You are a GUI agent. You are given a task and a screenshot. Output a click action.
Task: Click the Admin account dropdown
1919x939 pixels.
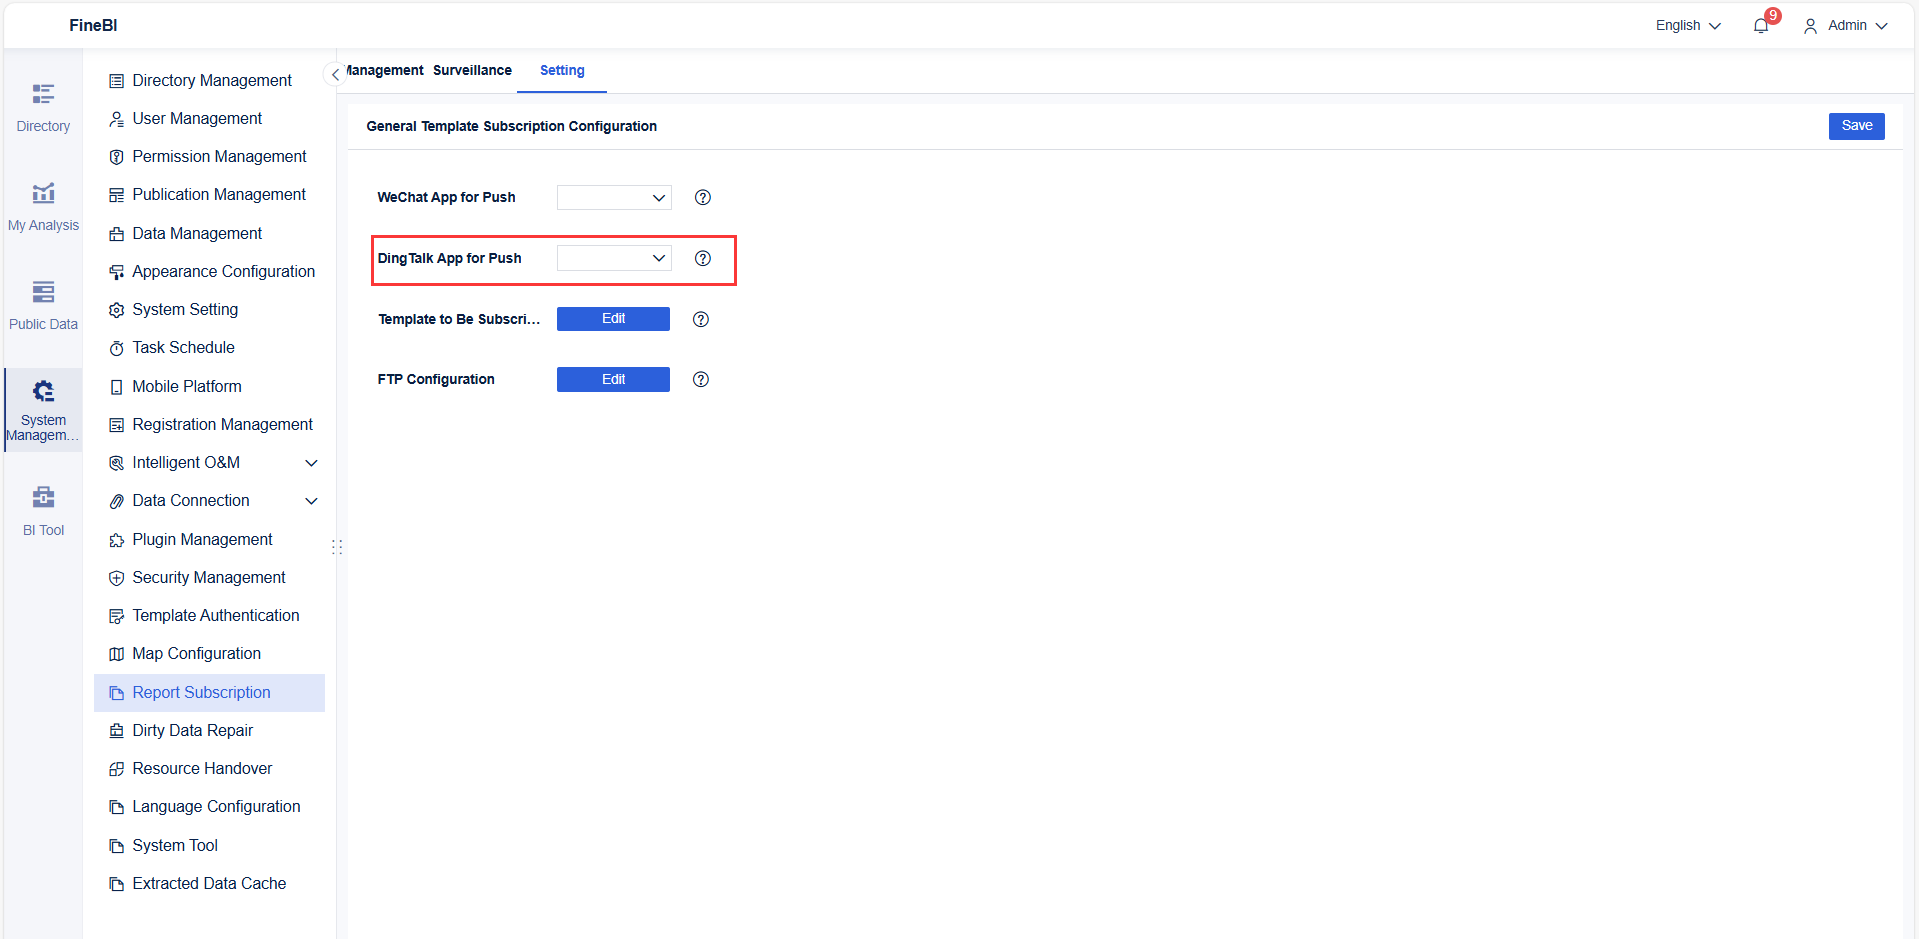[1846, 25]
